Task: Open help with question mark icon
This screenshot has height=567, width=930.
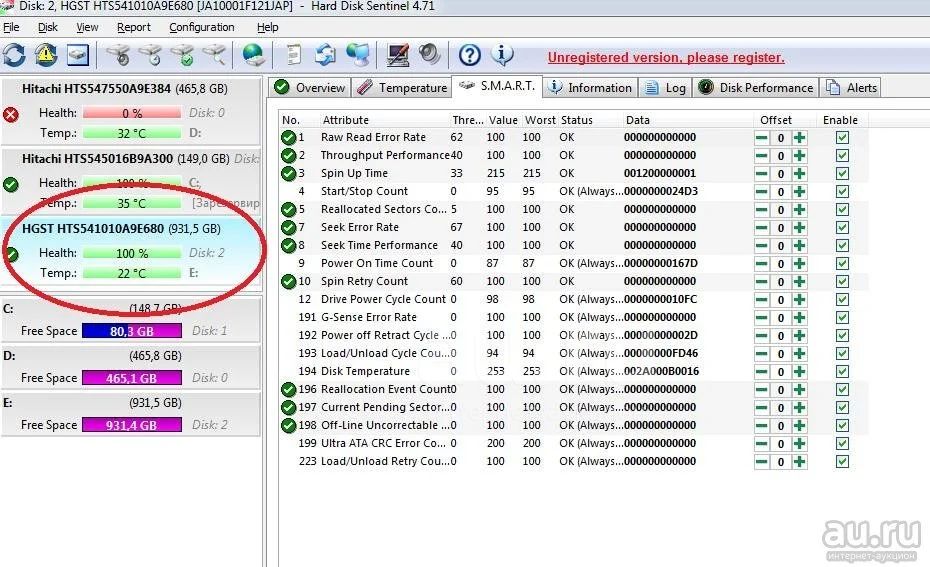Action: 470,55
